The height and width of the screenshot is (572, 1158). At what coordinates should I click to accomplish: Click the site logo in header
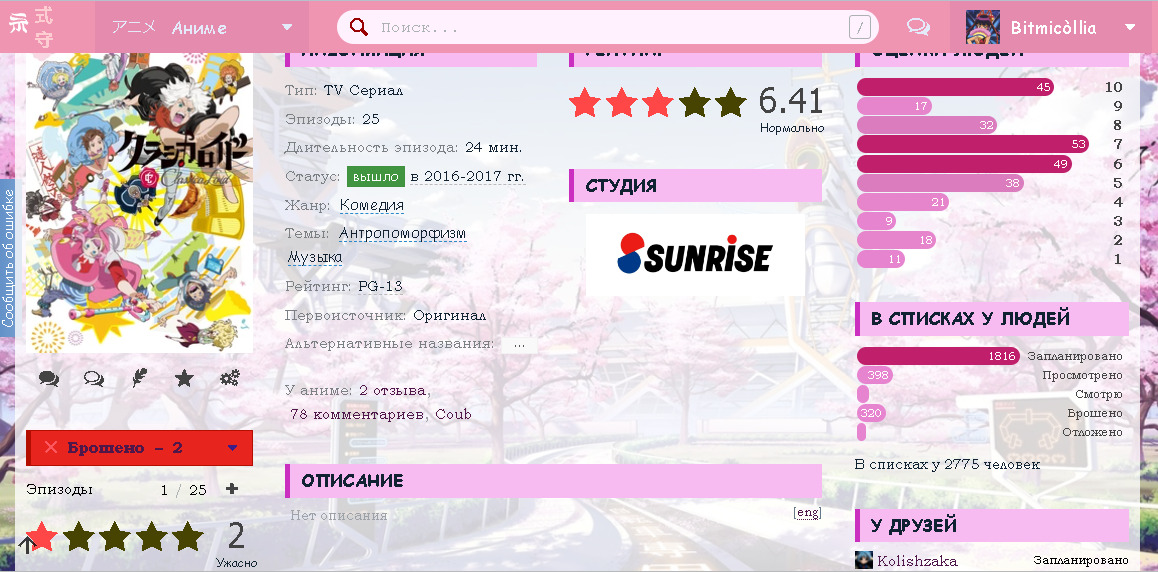click(x=29, y=27)
